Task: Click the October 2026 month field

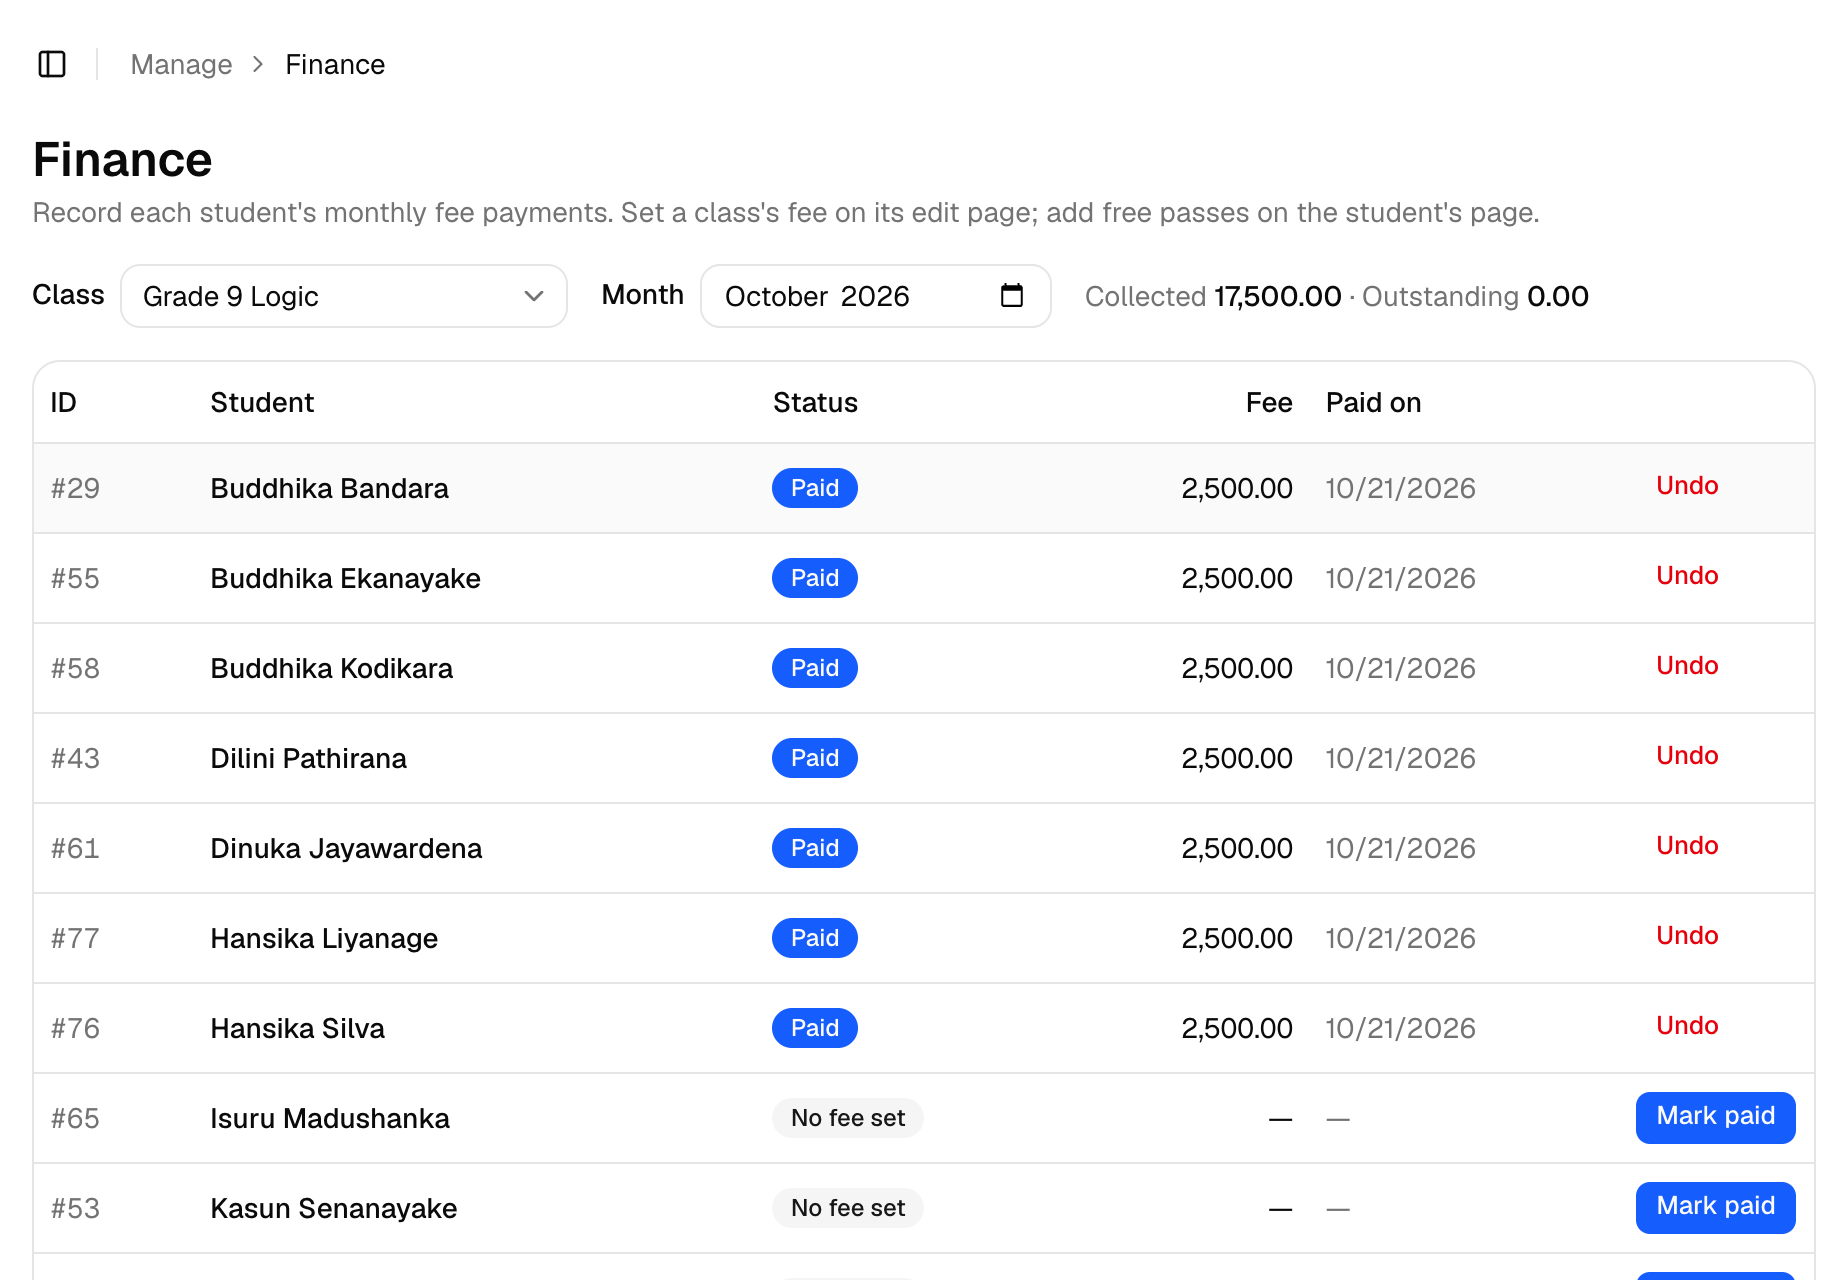Action: click(x=875, y=296)
